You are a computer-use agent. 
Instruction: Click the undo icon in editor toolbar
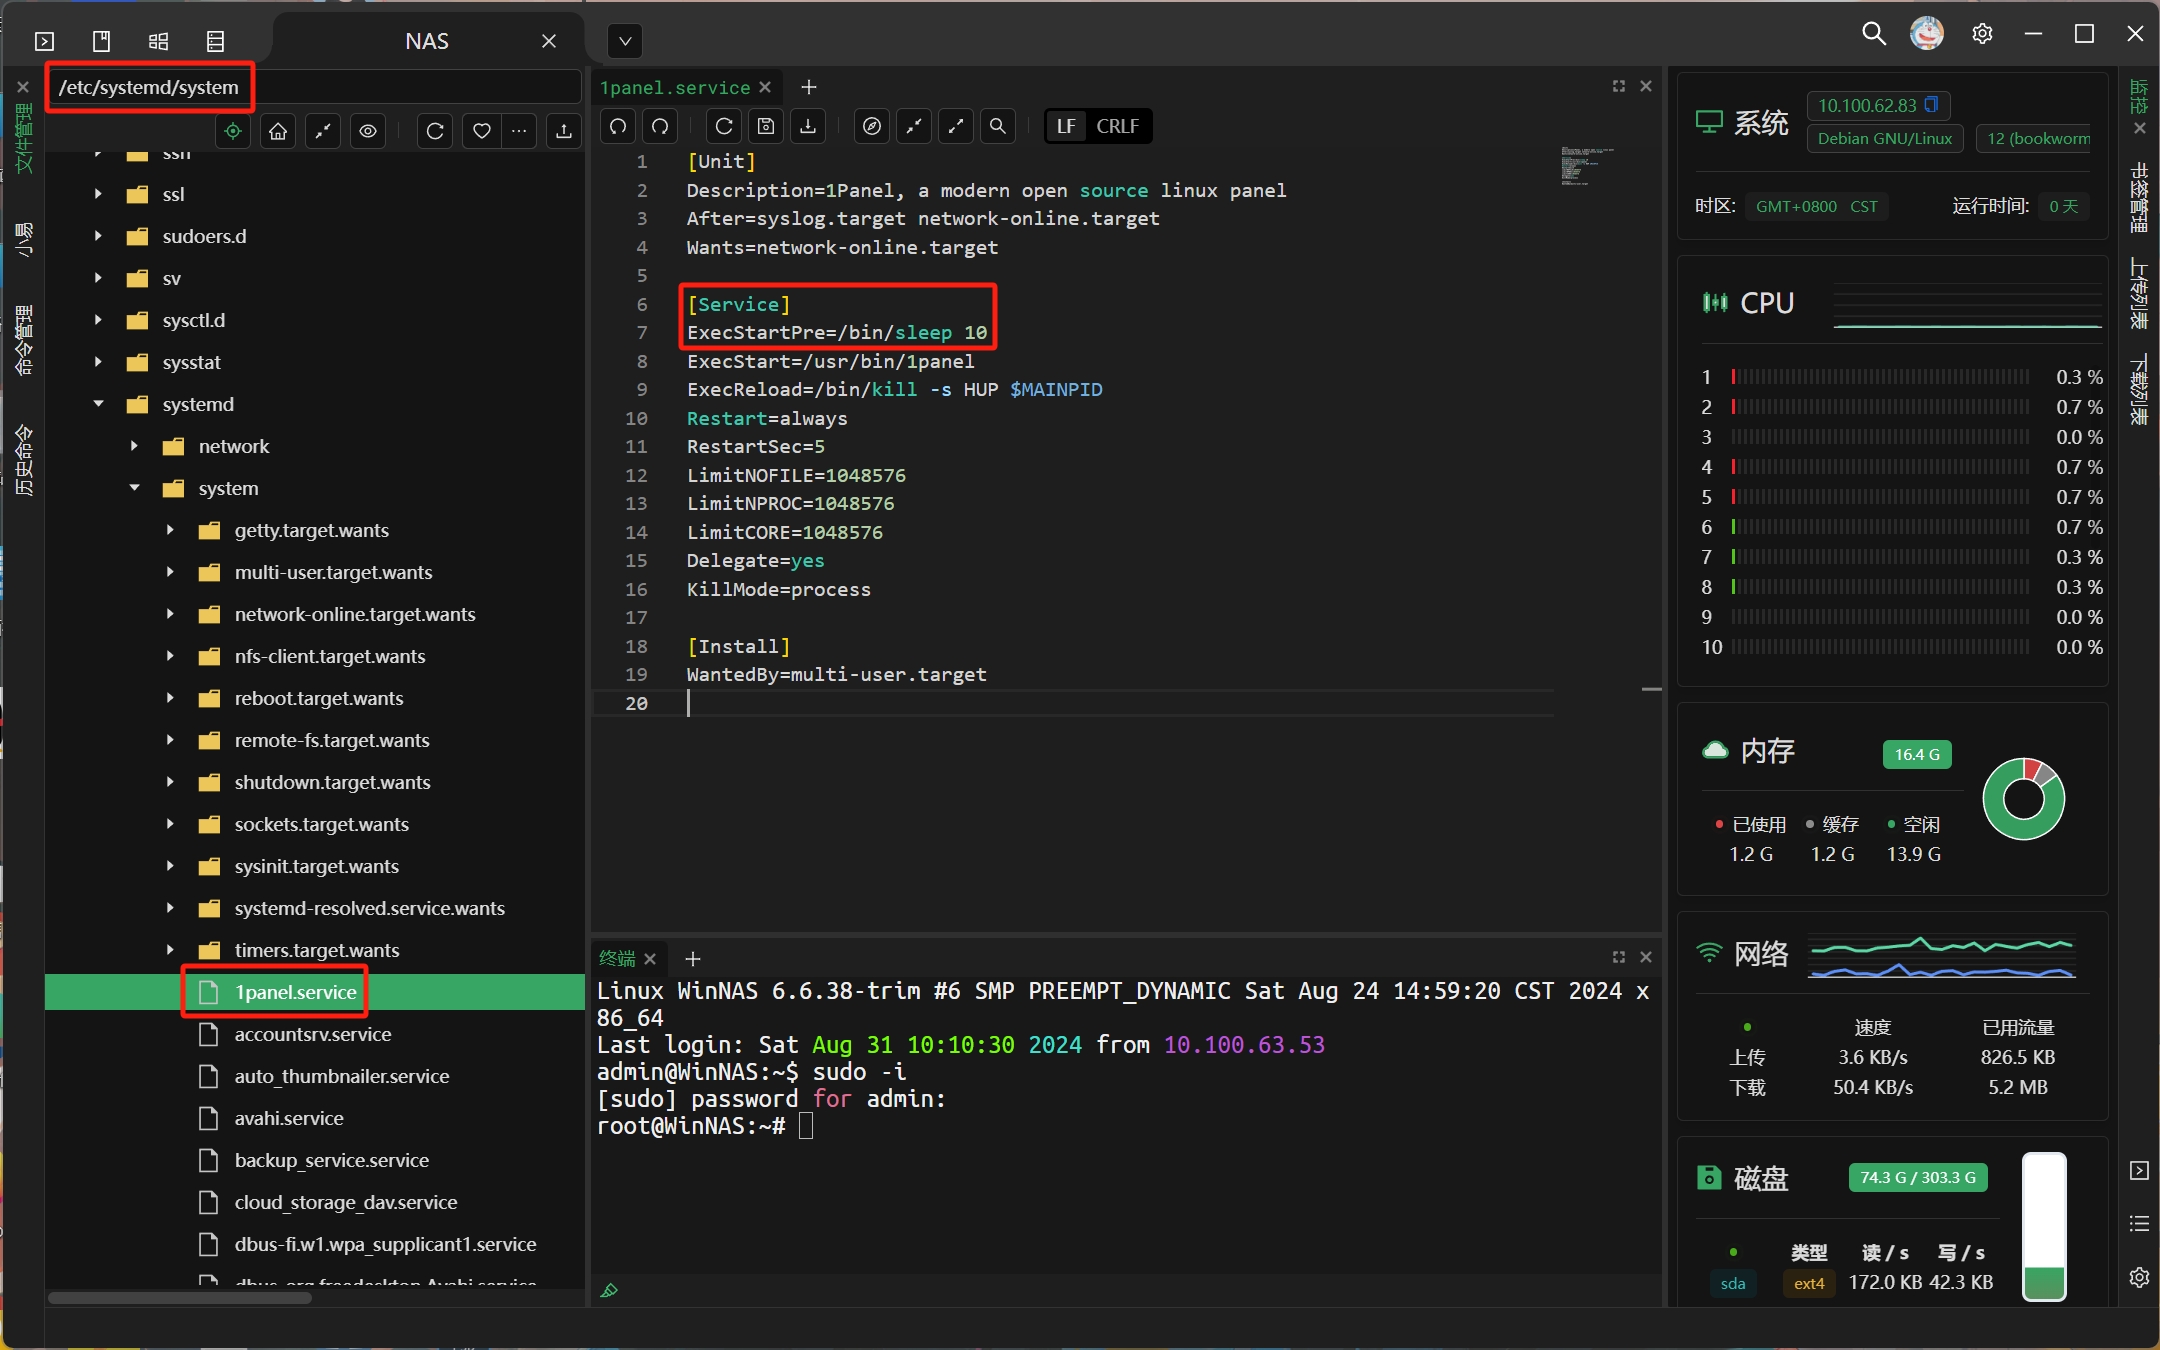pyautogui.click(x=618, y=126)
